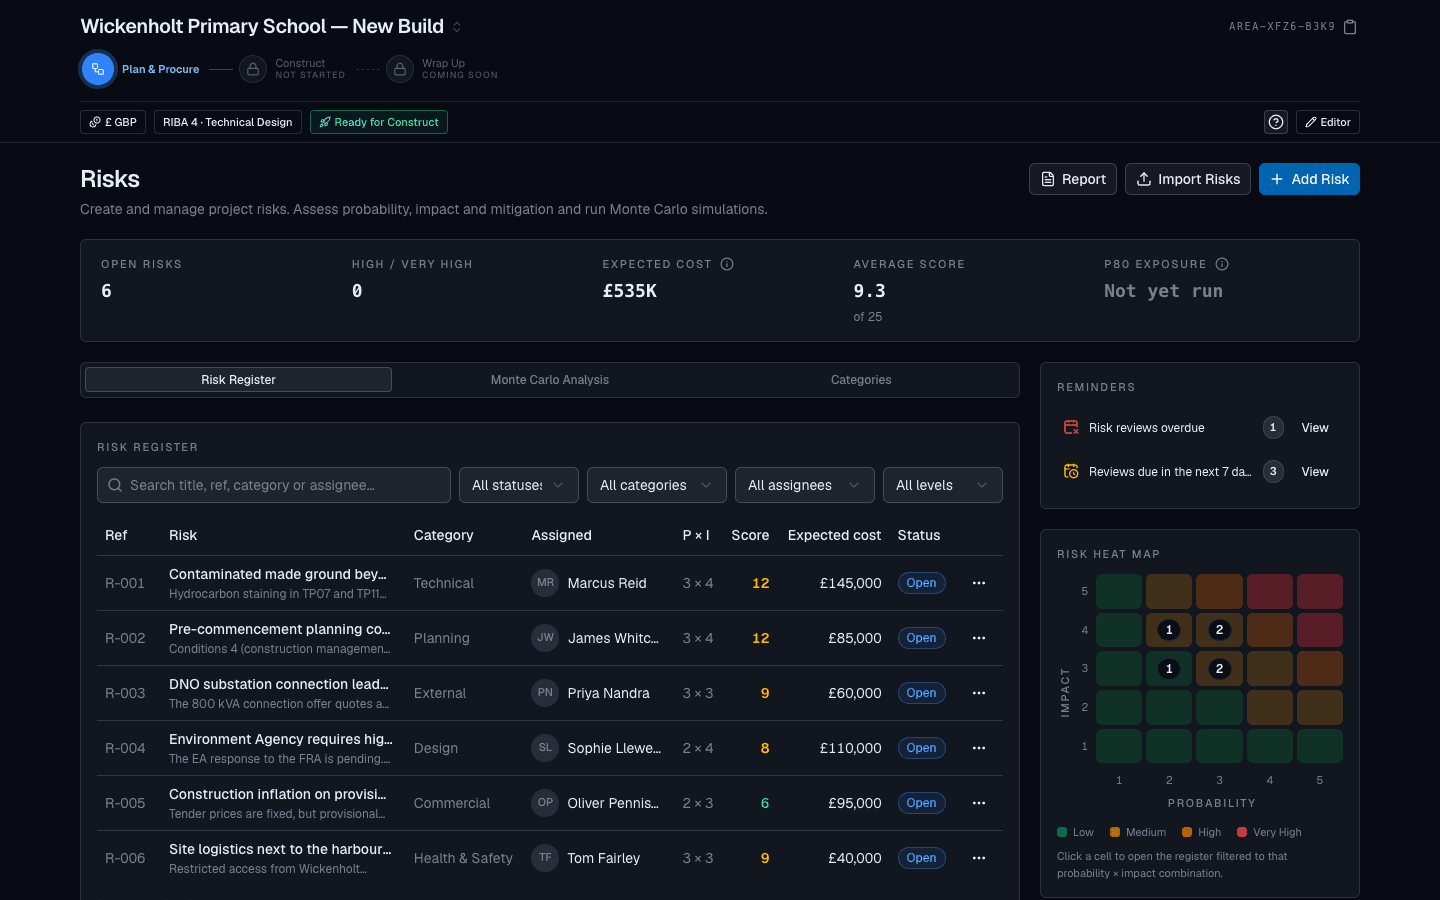The width and height of the screenshot is (1440, 900).
Task: Switch to the Categories tab
Action: tap(861, 380)
